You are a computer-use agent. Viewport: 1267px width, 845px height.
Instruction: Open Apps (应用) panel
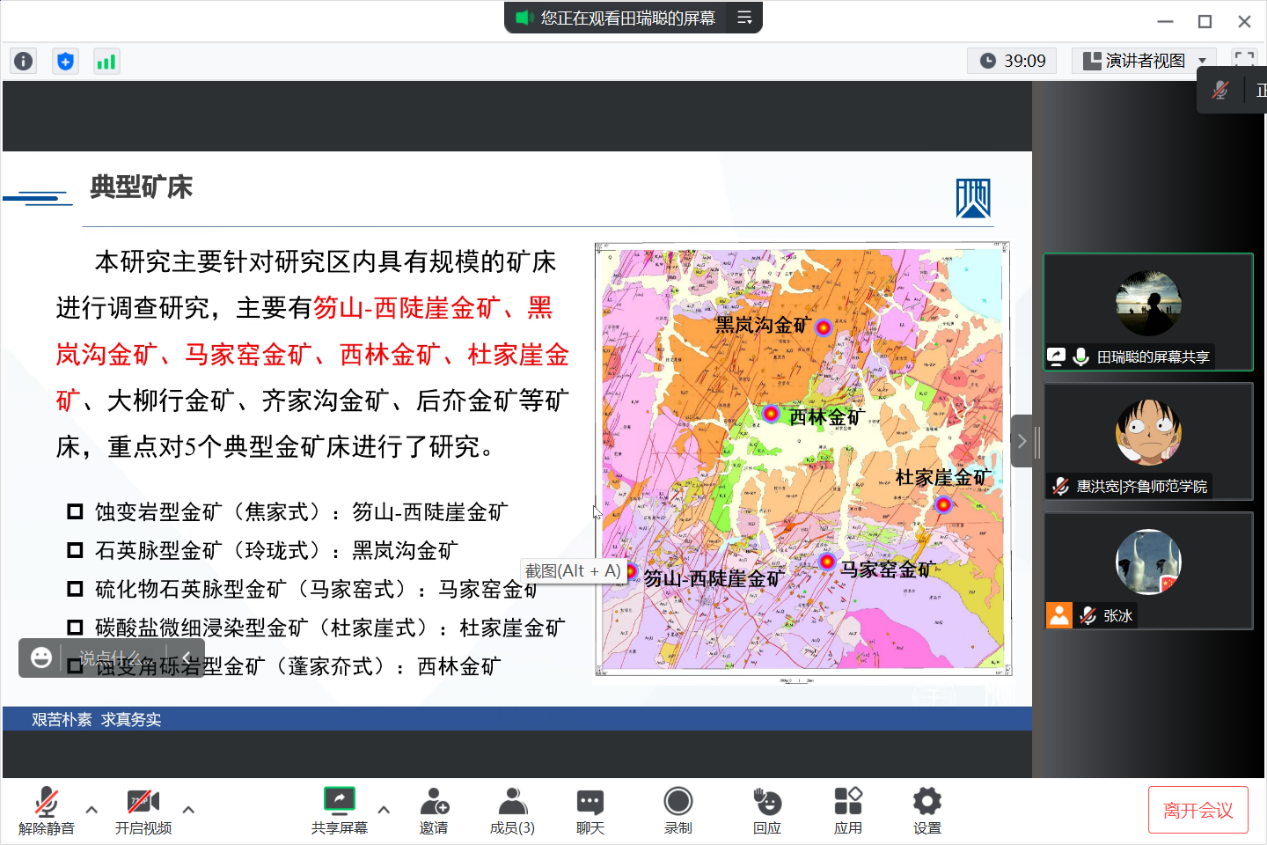(848, 810)
